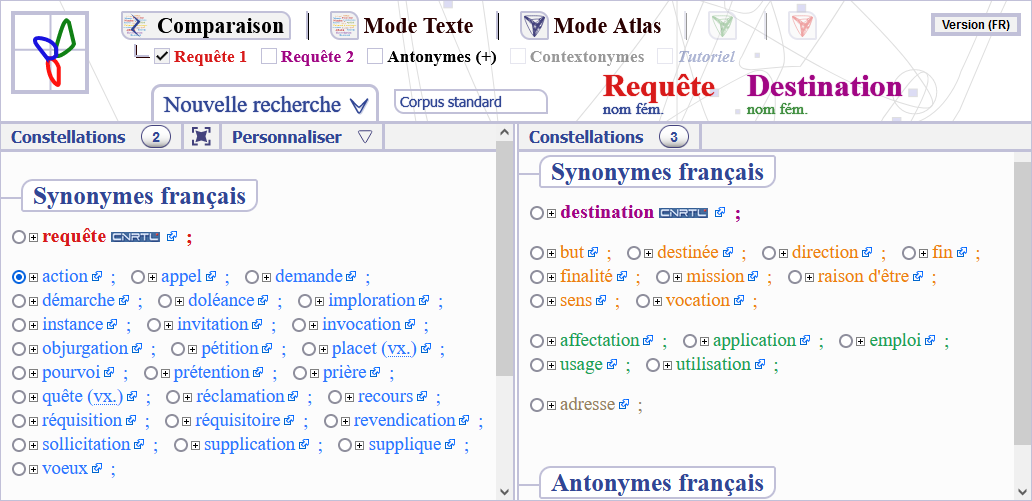Click the Version (FR) button

point(975,25)
